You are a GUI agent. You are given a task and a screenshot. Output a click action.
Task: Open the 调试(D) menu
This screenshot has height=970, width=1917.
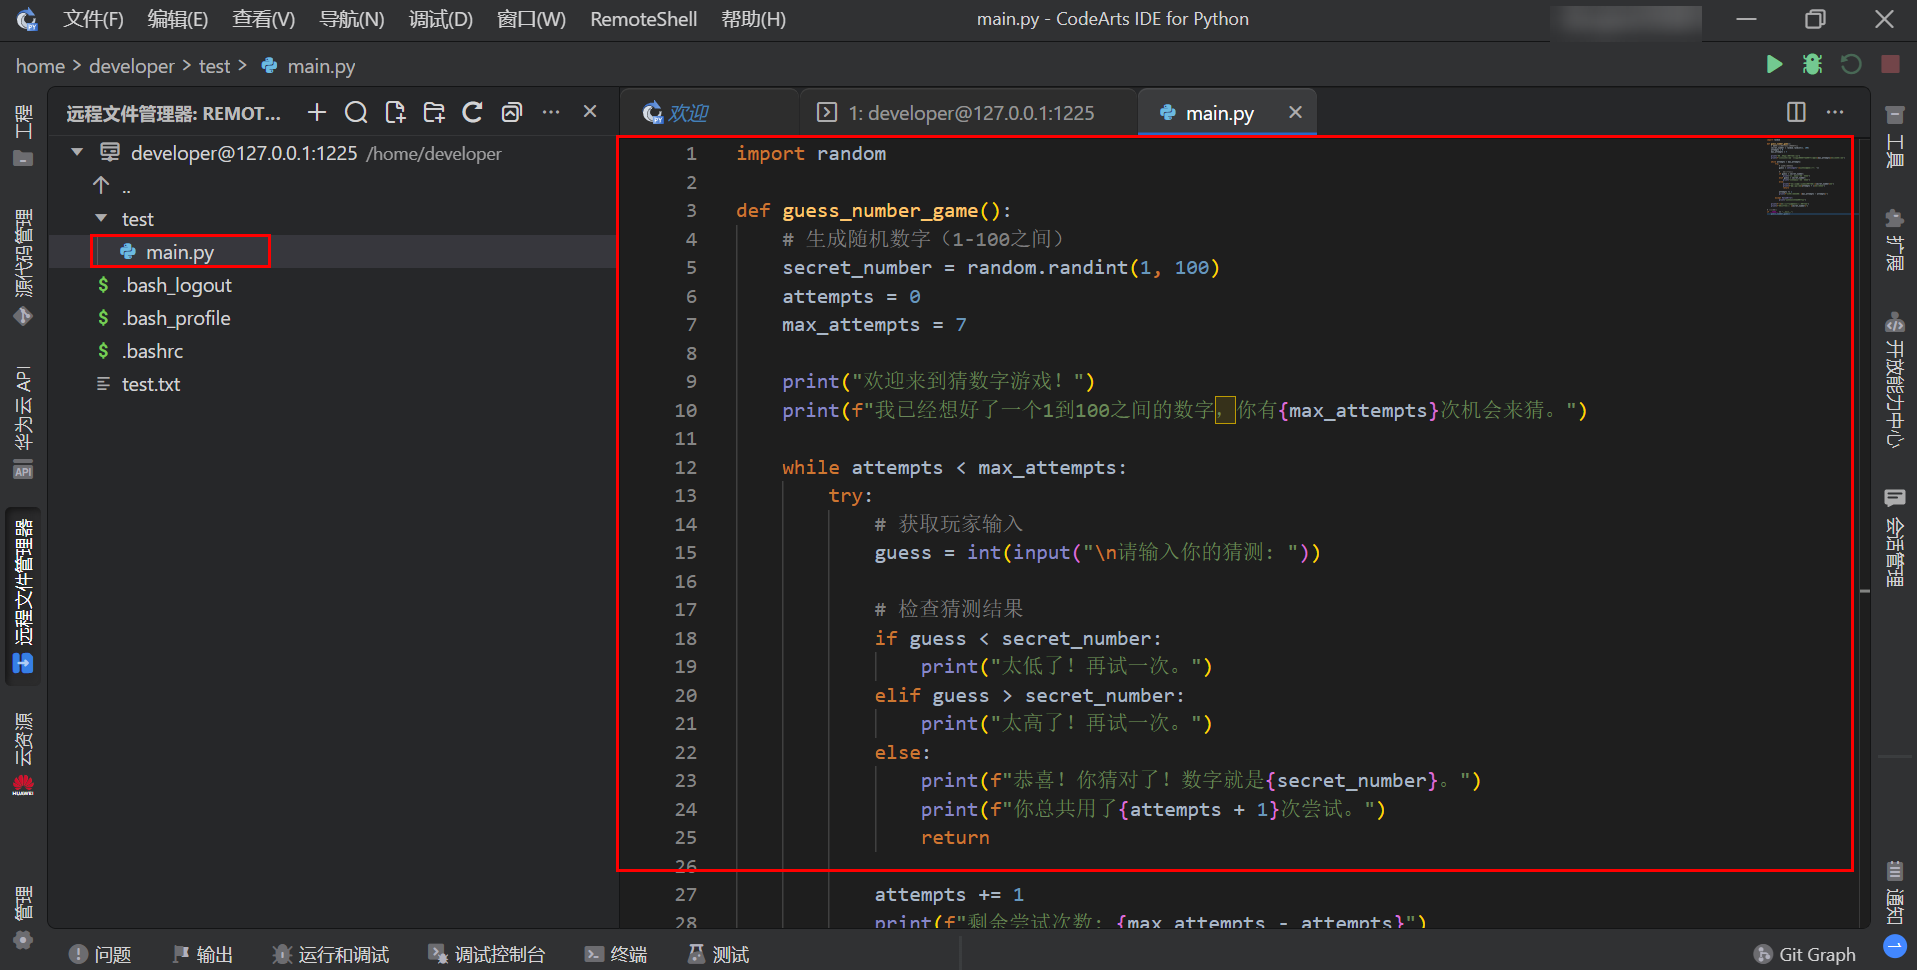(440, 19)
